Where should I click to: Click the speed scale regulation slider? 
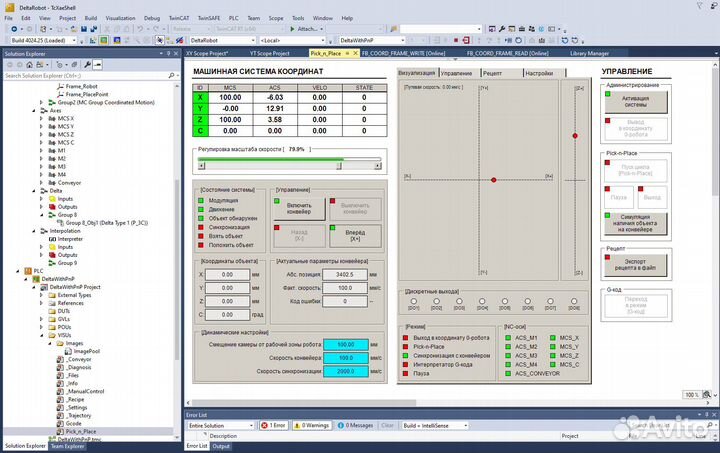tap(290, 161)
